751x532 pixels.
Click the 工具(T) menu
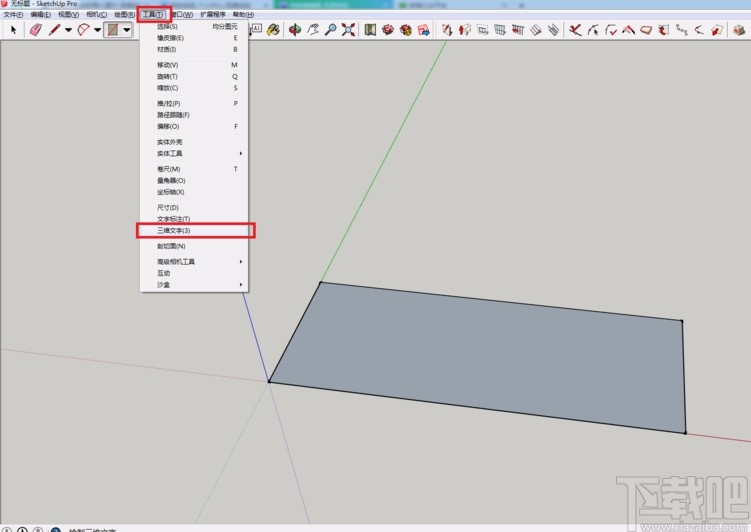click(x=153, y=14)
